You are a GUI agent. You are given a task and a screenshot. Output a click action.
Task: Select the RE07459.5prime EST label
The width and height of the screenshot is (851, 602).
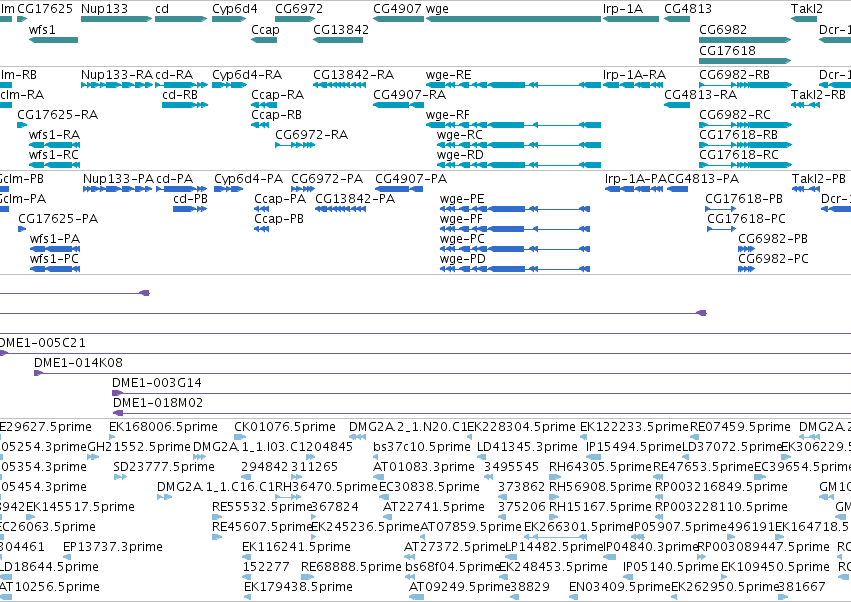tap(740, 427)
